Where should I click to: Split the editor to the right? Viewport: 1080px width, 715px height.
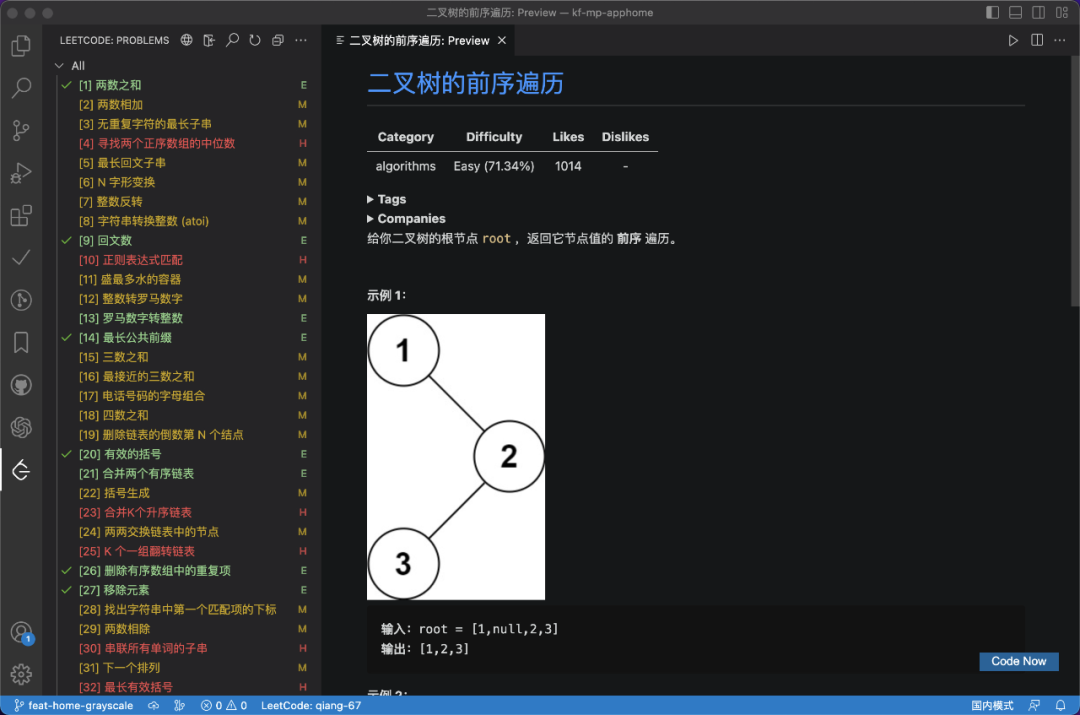1037,40
